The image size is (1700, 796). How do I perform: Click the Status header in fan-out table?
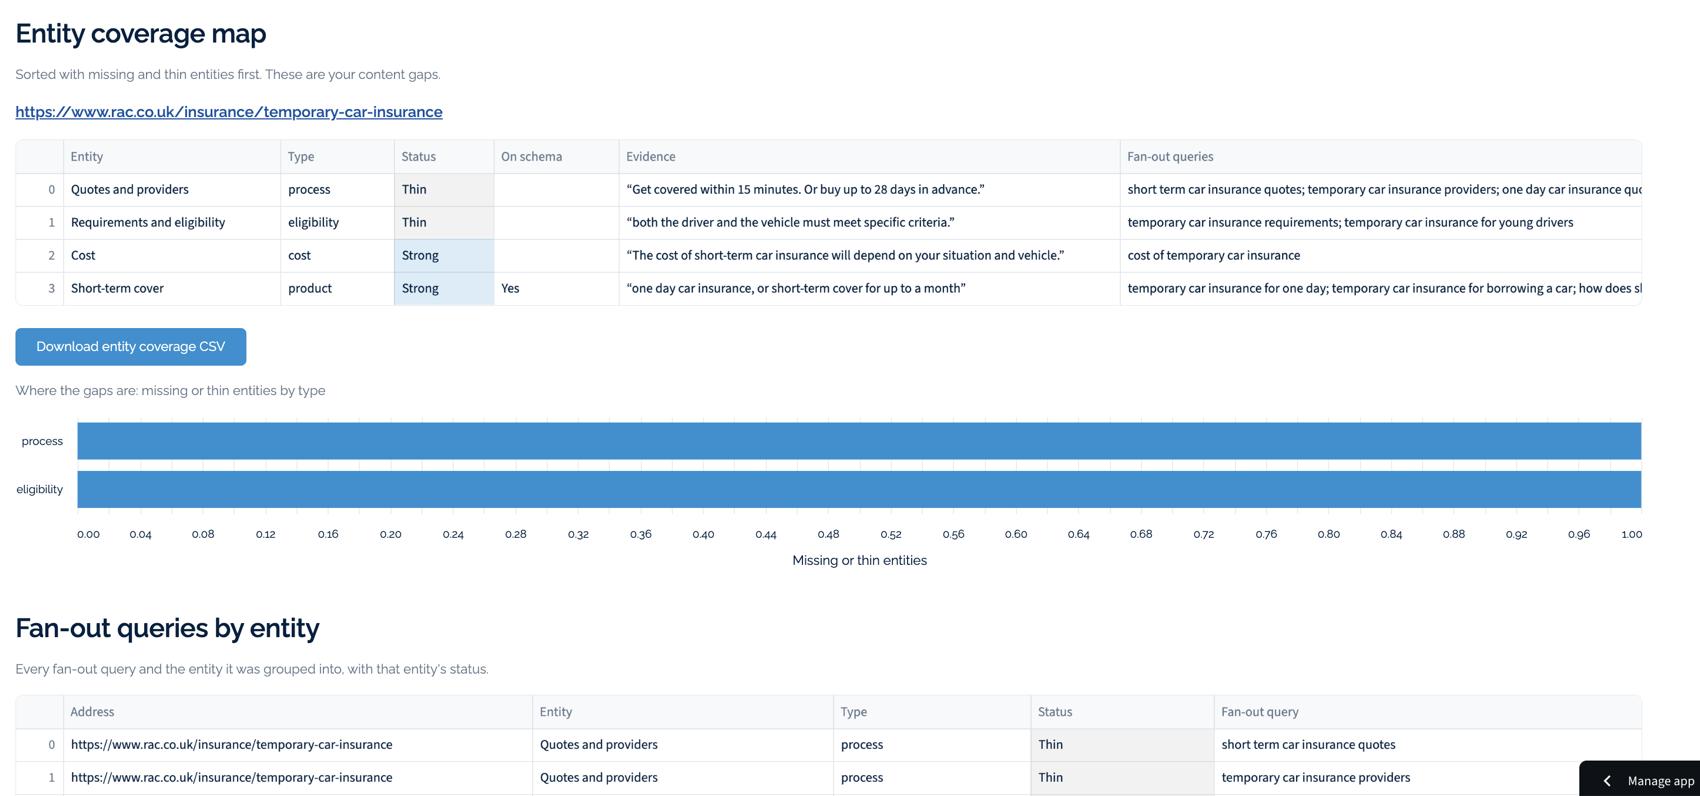point(1122,712)
